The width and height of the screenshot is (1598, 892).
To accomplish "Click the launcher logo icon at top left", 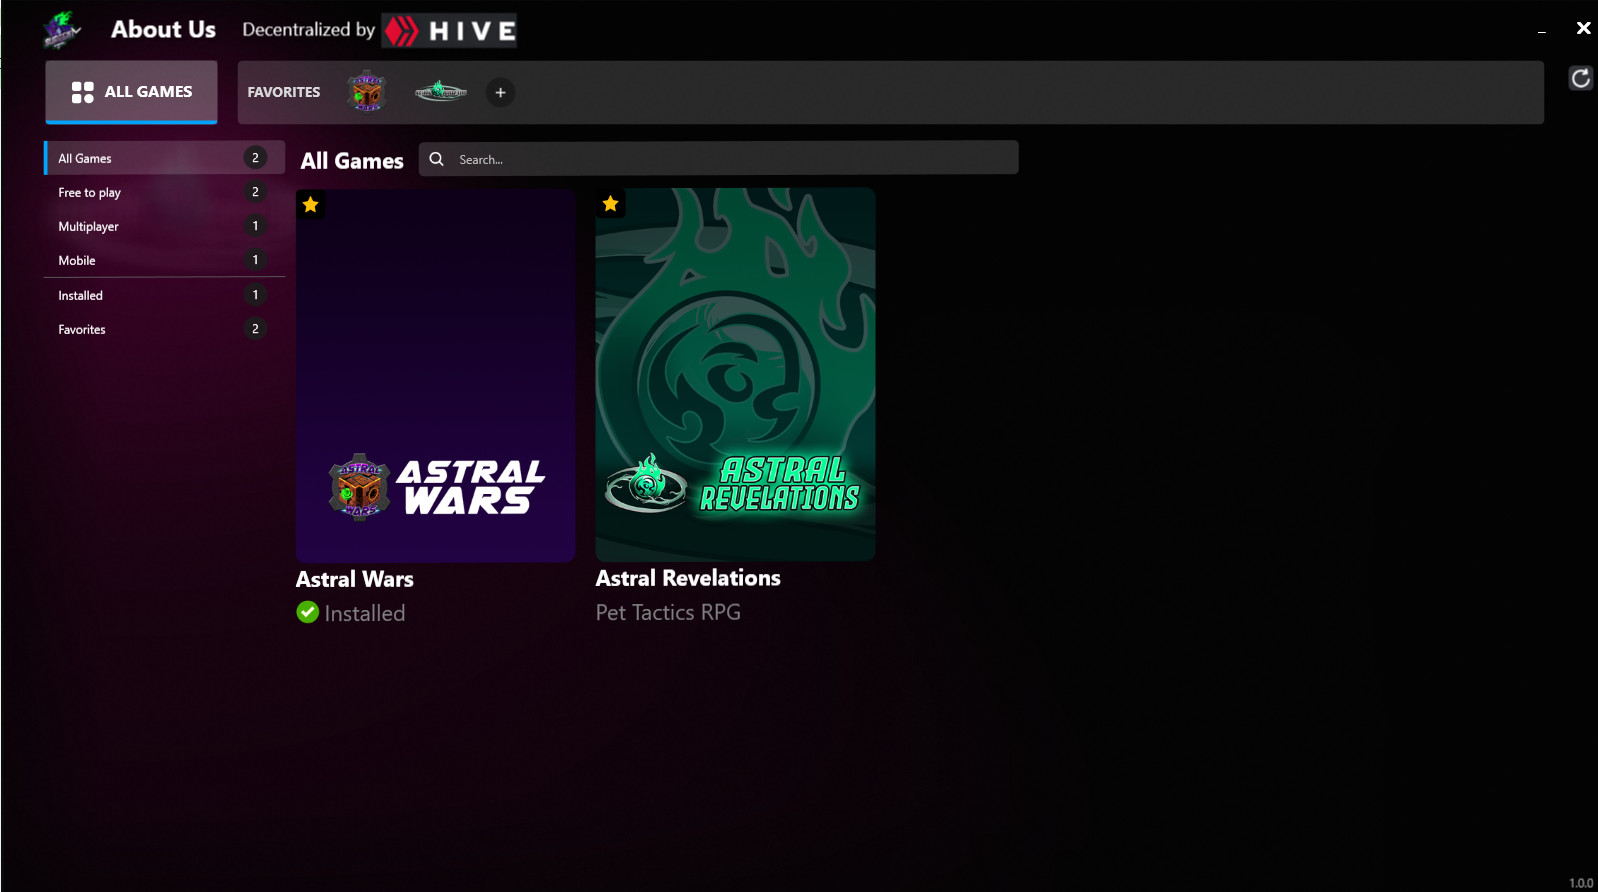I will (x=61, y=30).
